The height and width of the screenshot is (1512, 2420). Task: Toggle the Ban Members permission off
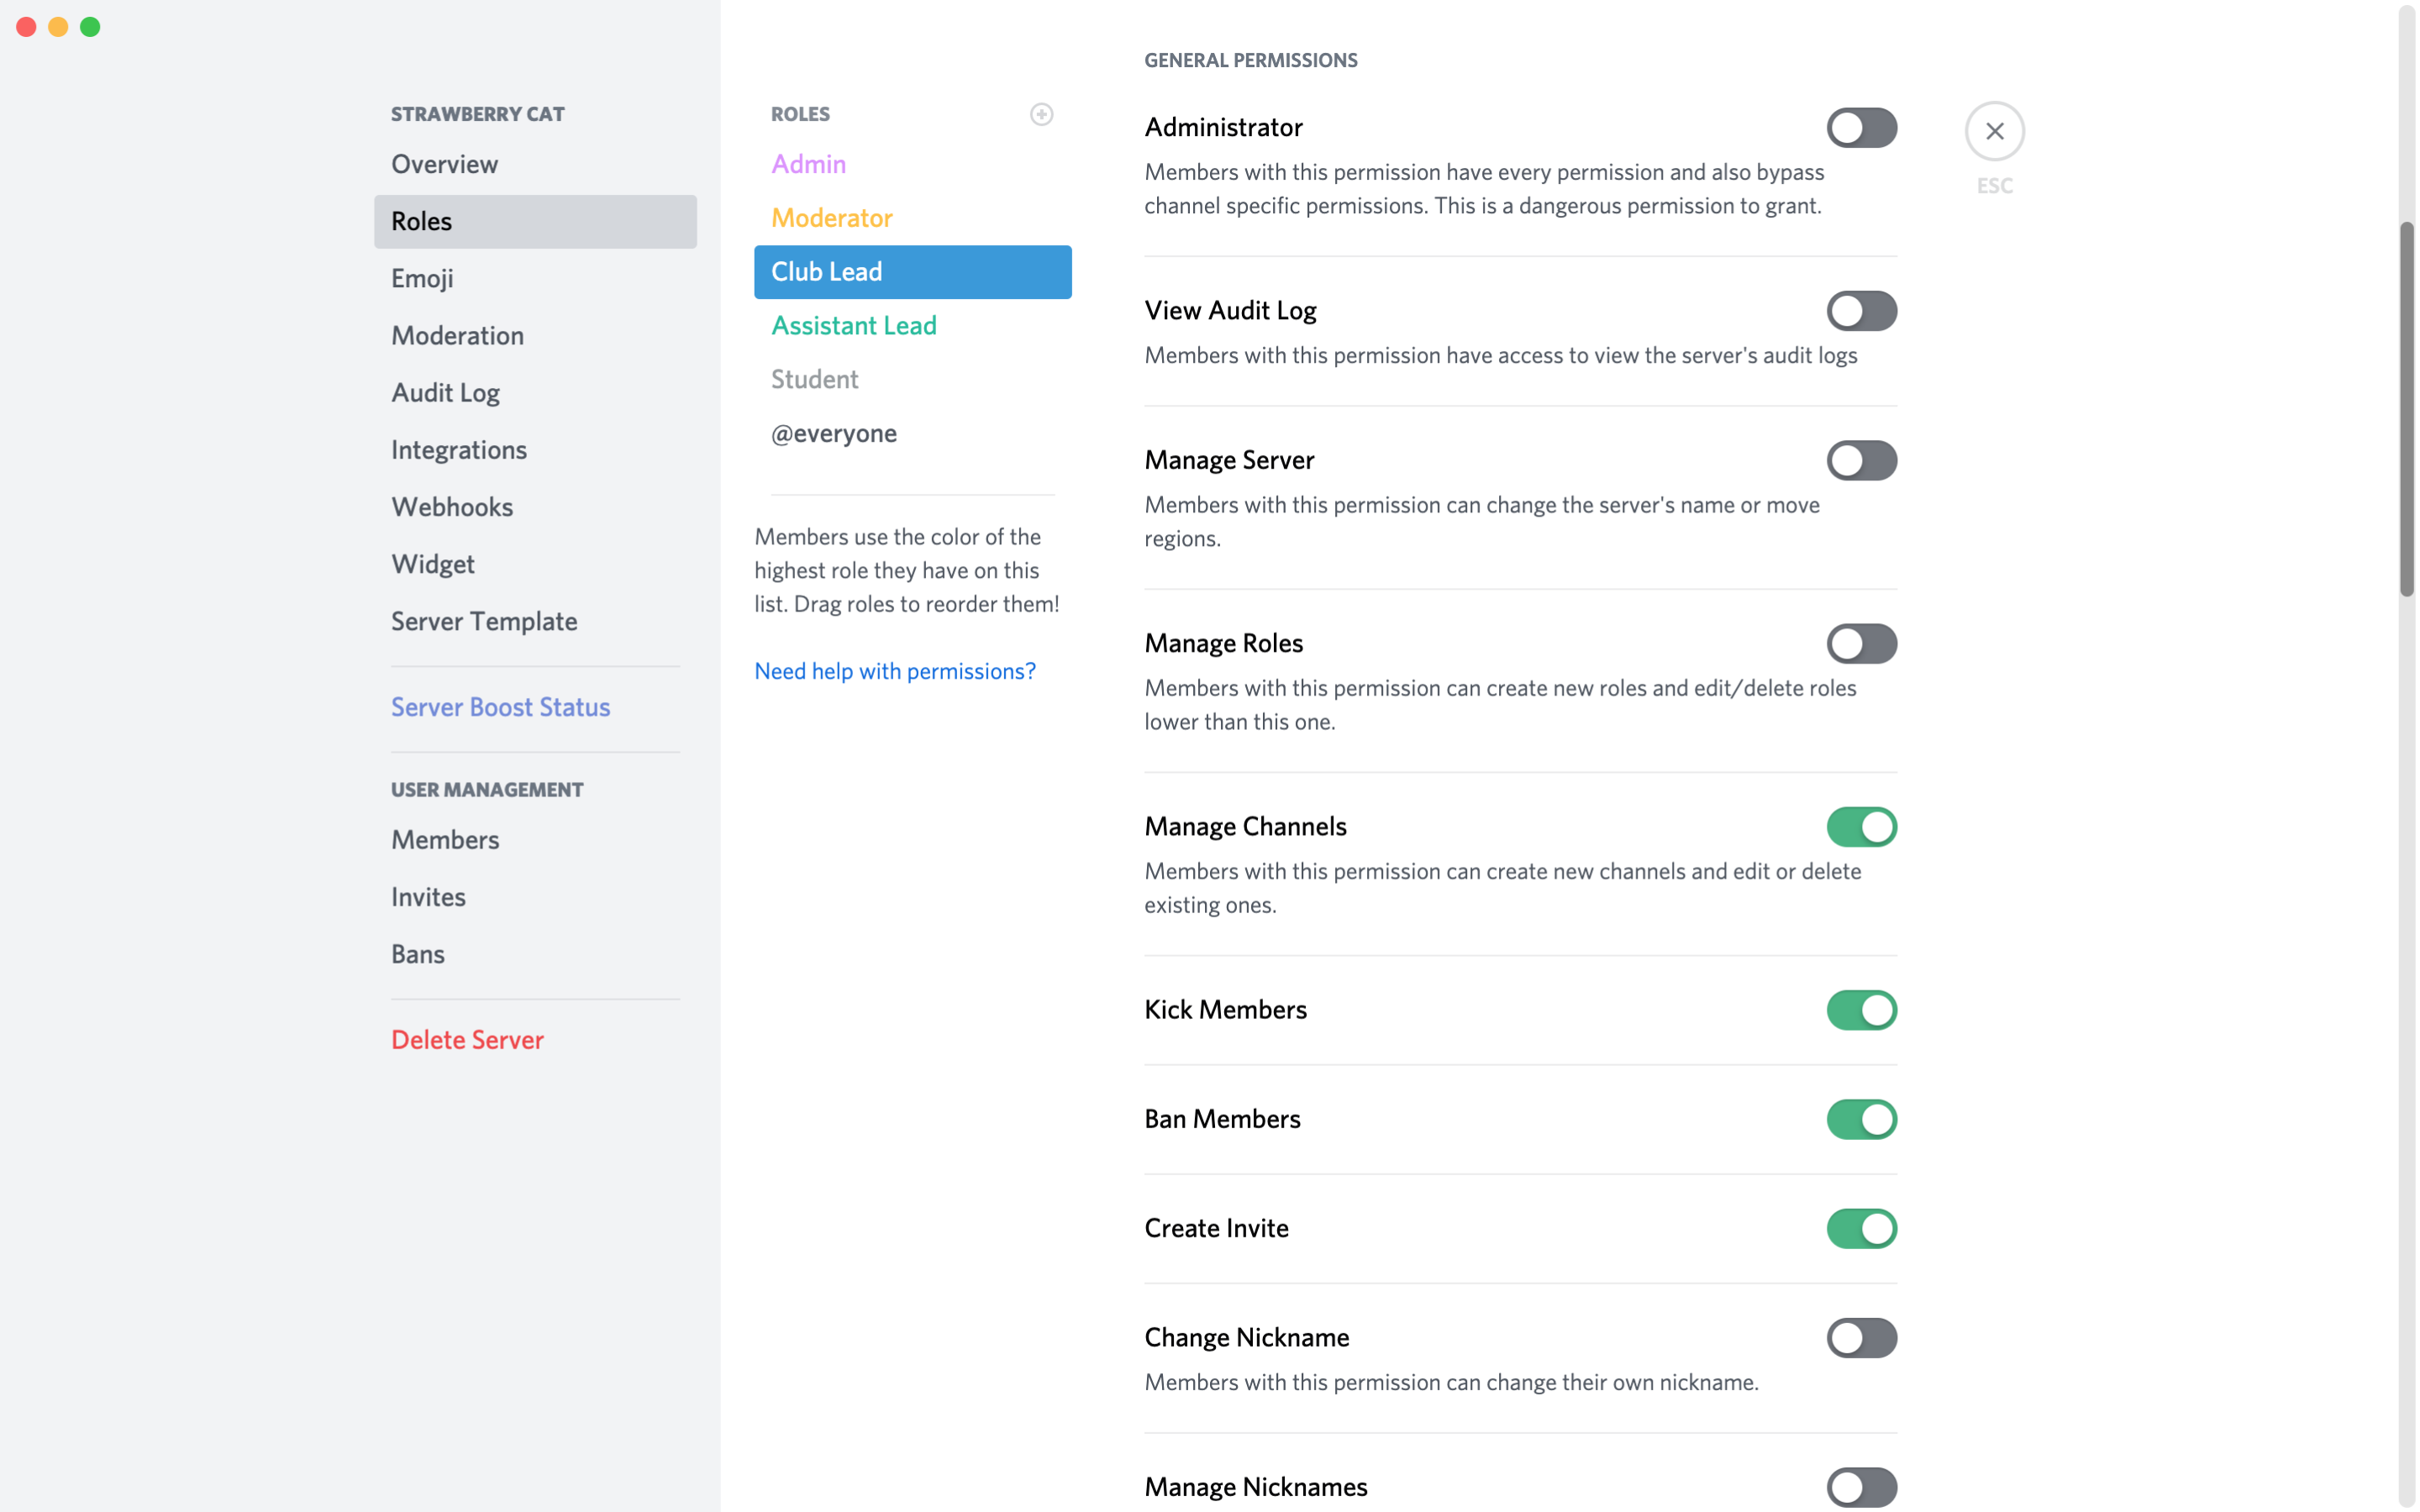tap(1860, 1118)
